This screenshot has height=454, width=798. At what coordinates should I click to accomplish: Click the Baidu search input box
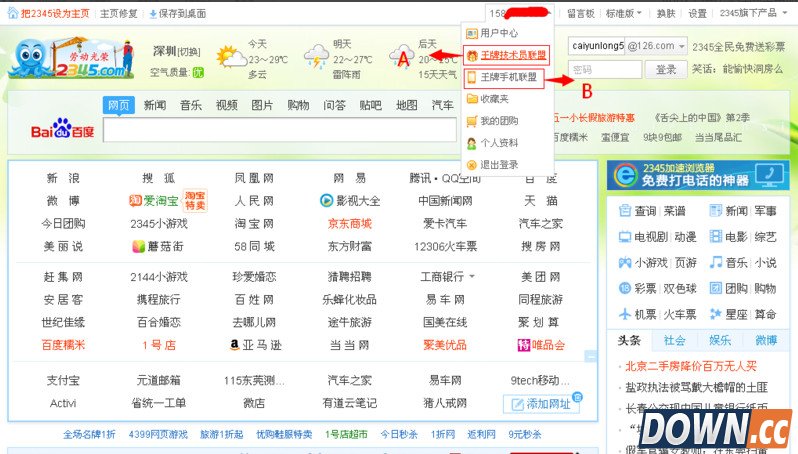click(x=280, y=130)
